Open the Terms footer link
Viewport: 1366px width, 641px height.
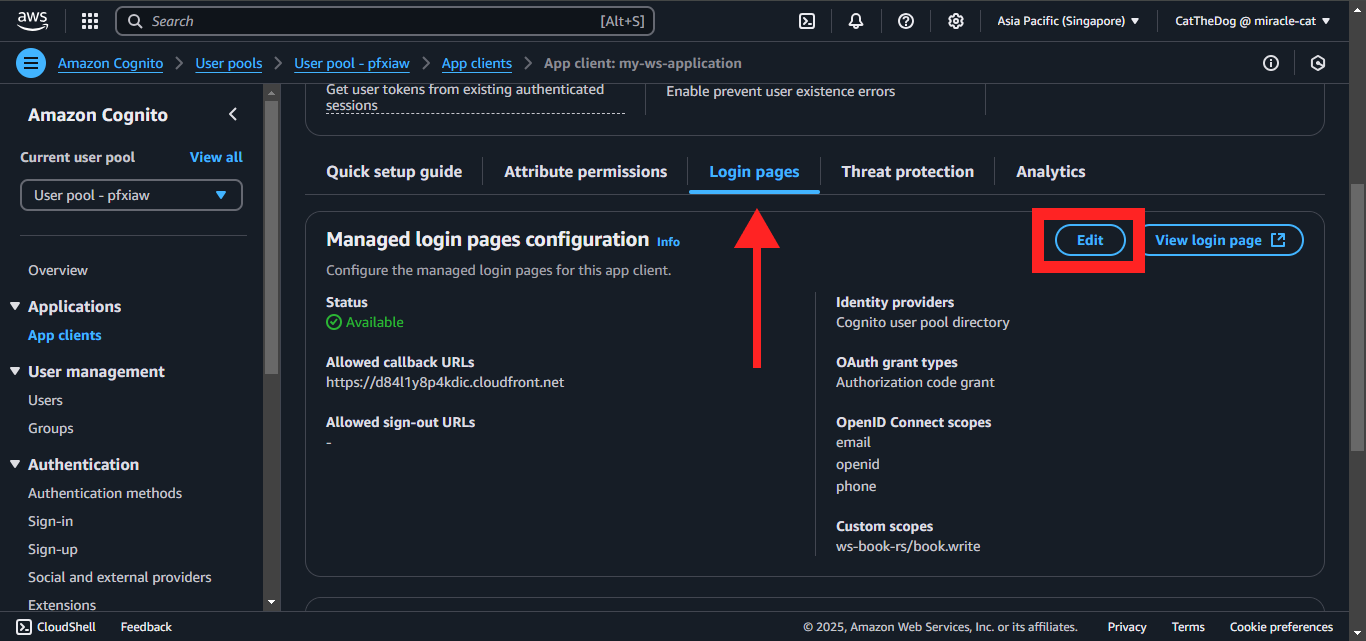coord(1188,627)
